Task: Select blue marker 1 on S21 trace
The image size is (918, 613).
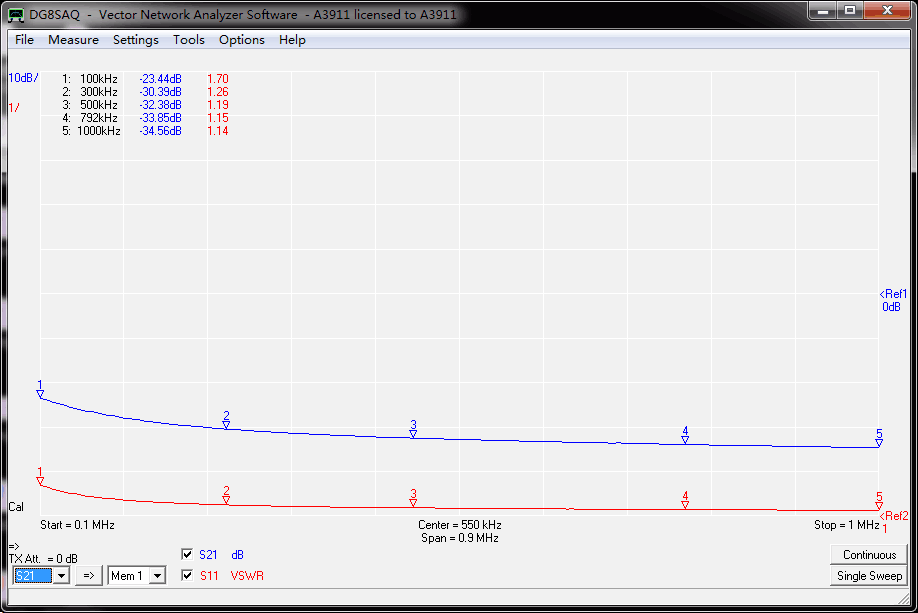Action: pos(40,389)
